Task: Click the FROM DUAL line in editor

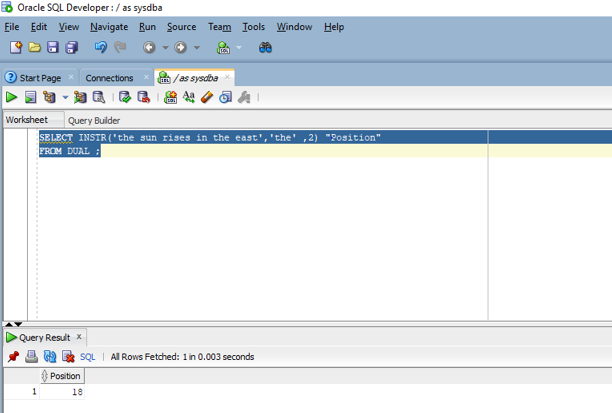Action: click(69, 151)
